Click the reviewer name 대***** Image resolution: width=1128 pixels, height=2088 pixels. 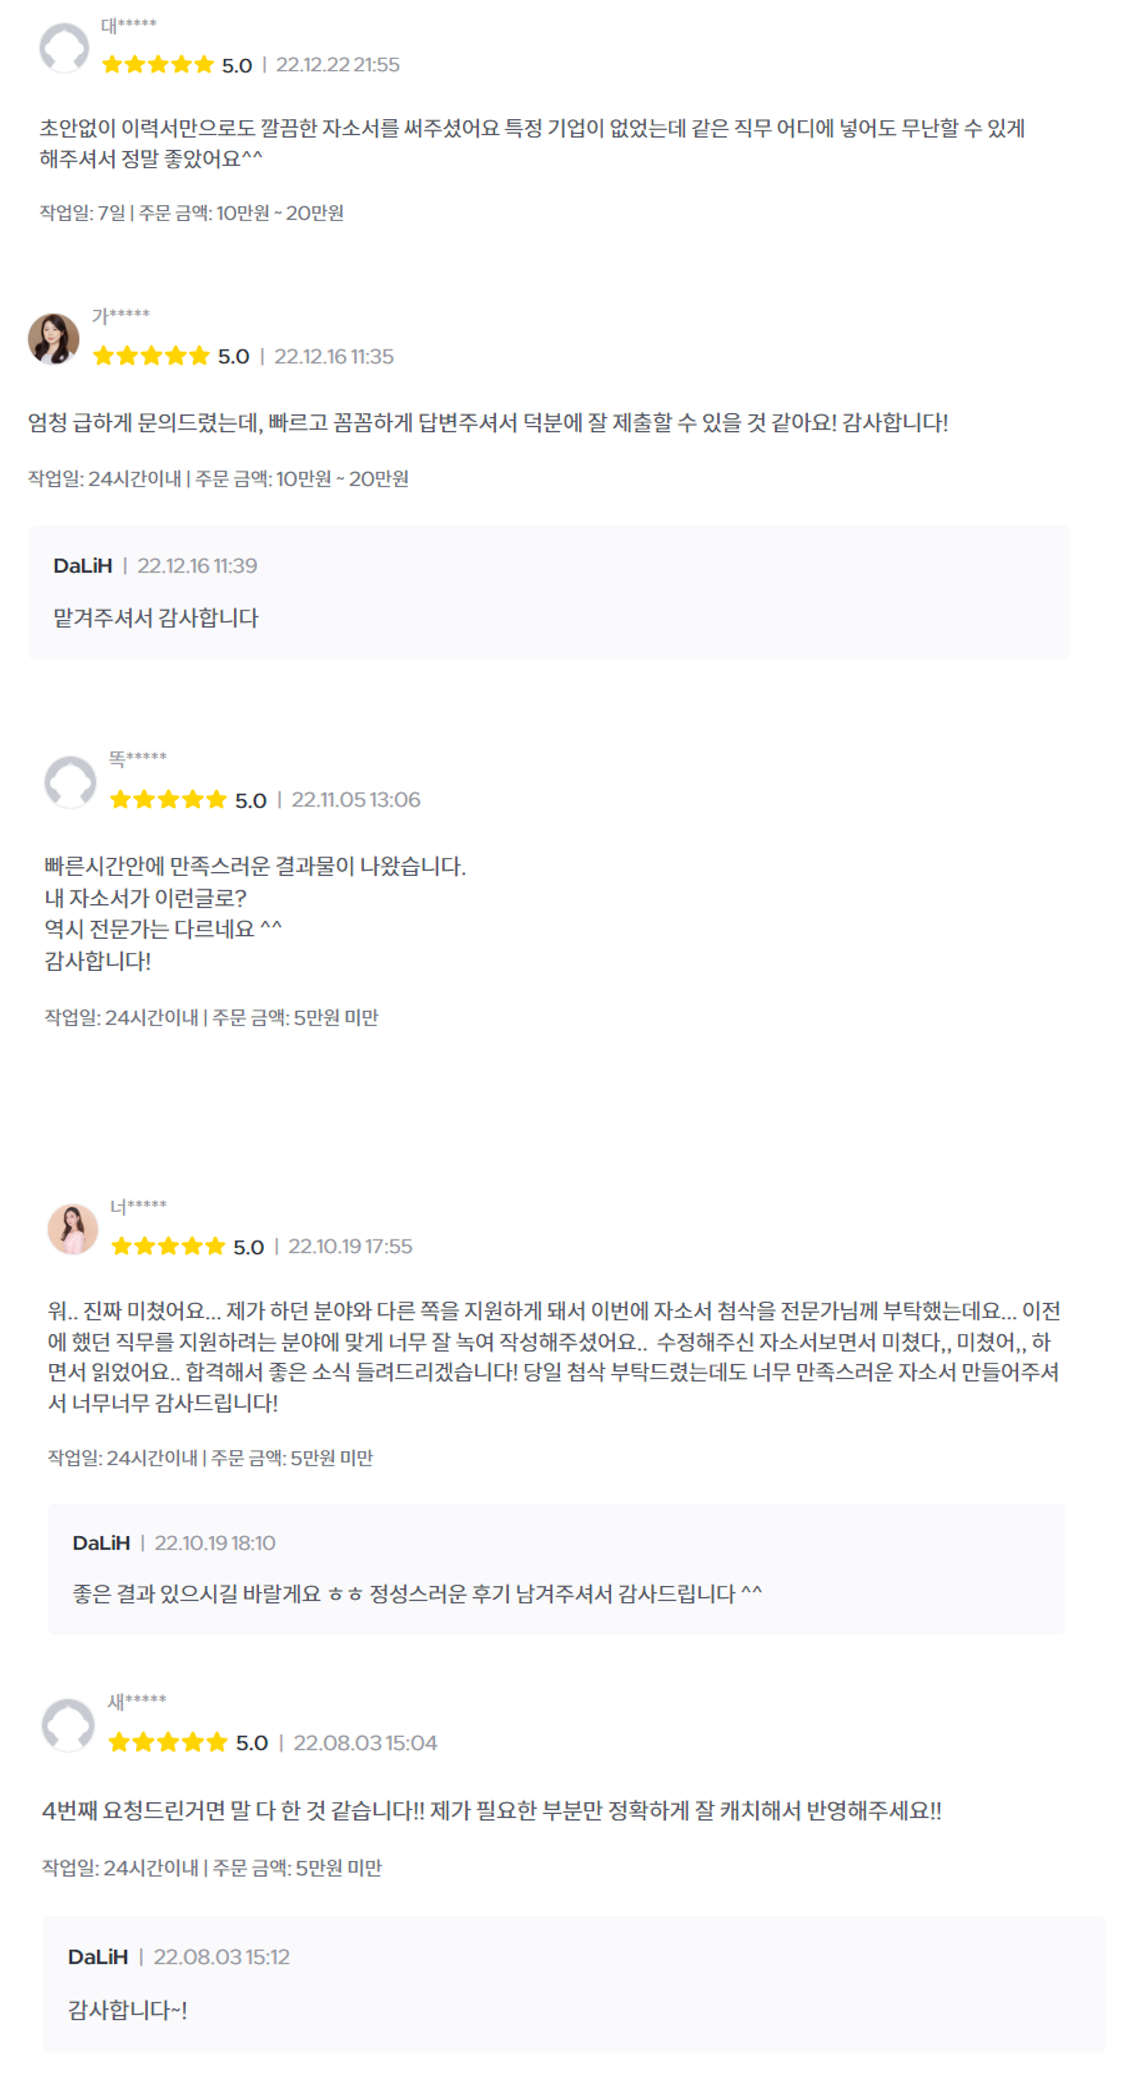point(129,25)
